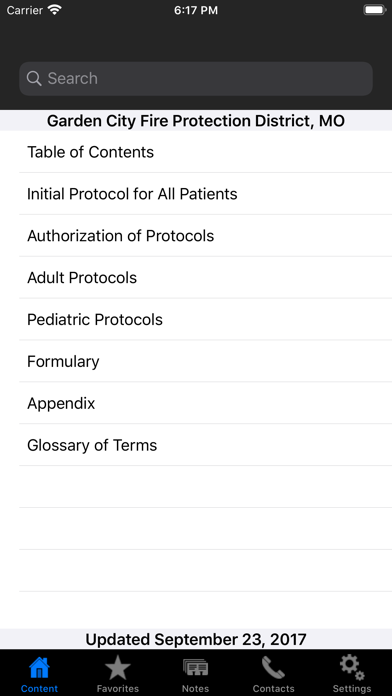Tap the Content home icon
Screen dimensions: 392x696
point(39,668)
